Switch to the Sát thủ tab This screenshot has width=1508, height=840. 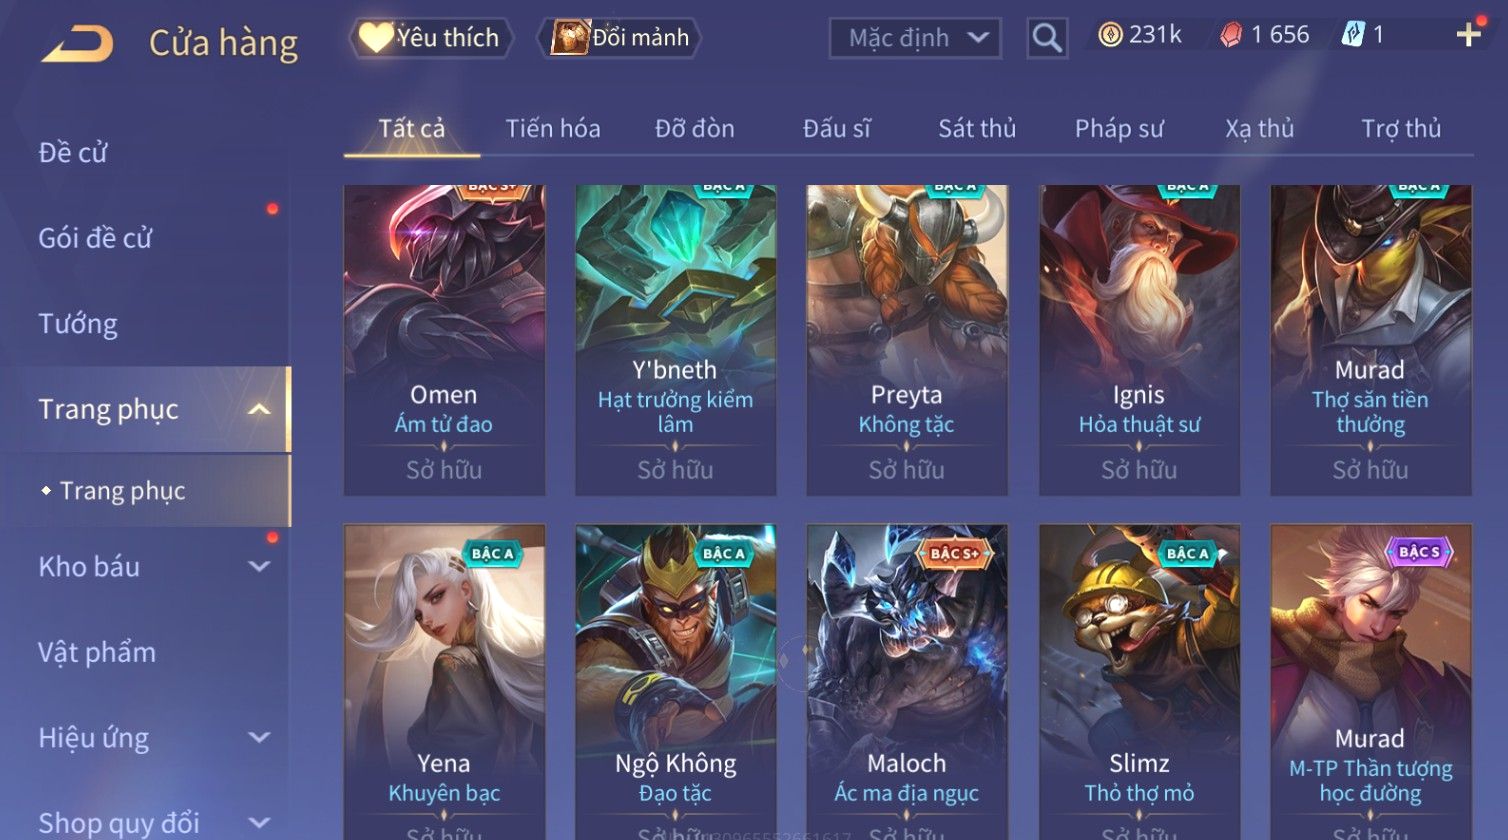point(977,128)
